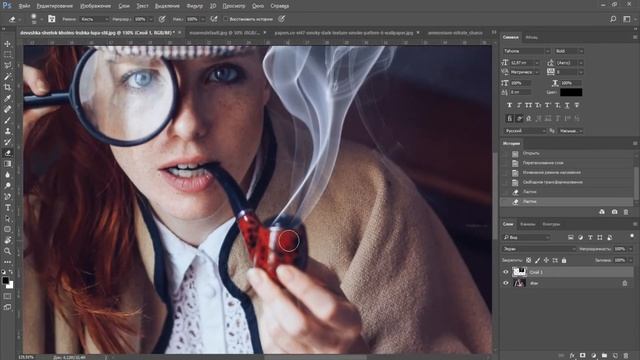Open the Изображение menu
The height and width of the screenshot is (360, 640).
pos(96,6)
